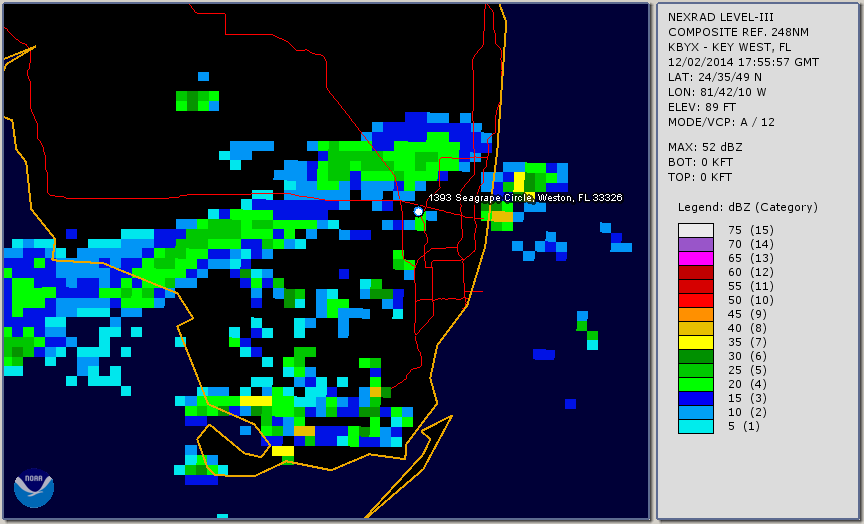This screenshot has height=524, width=864.
Task: Click the 10 (2) light blue legend swatch
Action: 696,412
